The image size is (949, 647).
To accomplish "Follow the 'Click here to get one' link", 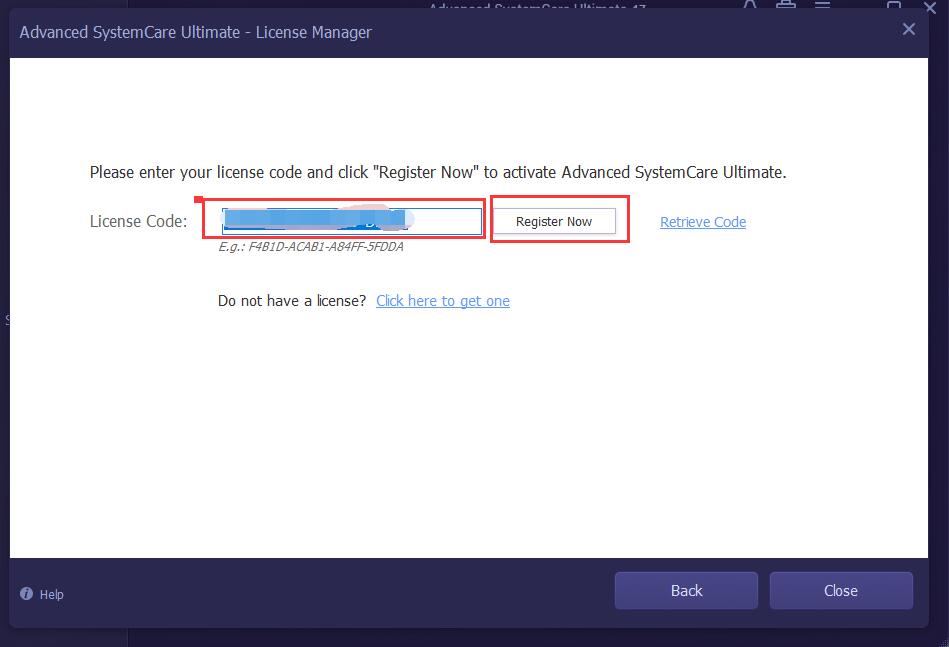I will (442, 301).
